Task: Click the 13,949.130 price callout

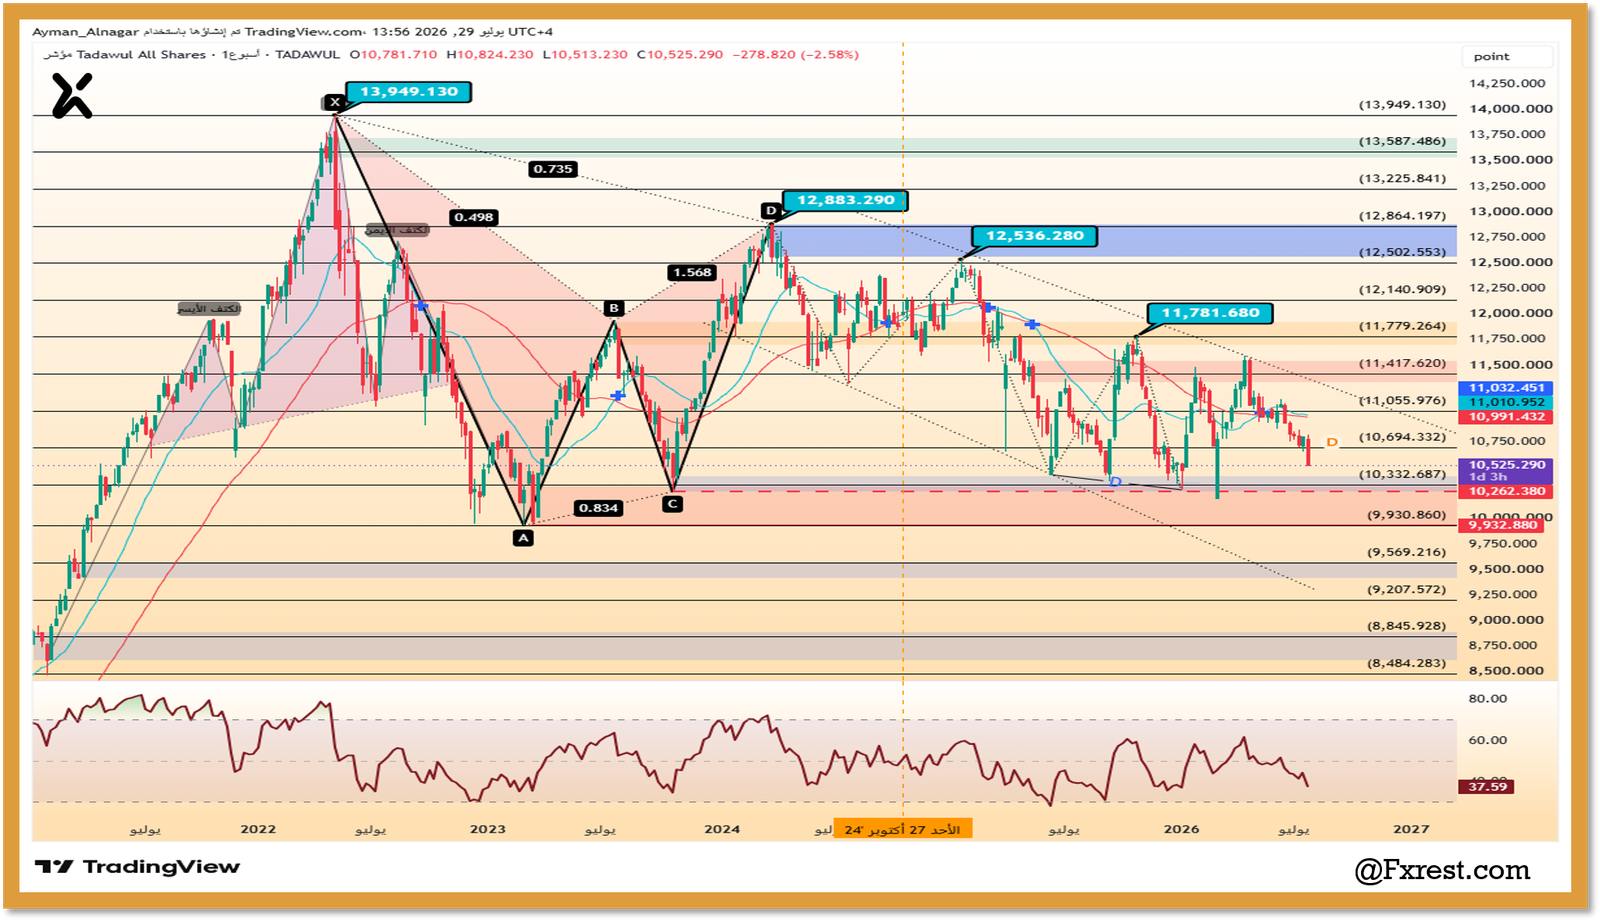Action: tap(408, 92)
